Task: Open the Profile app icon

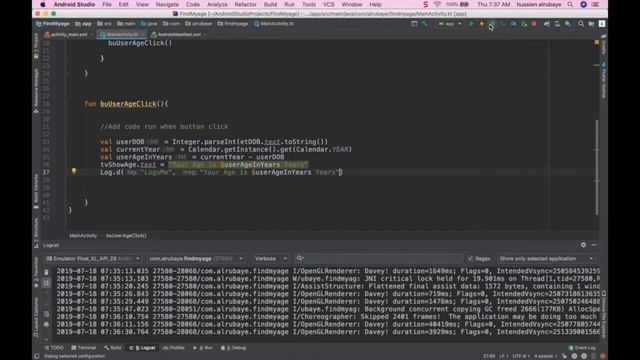Action: pos(513,24)
